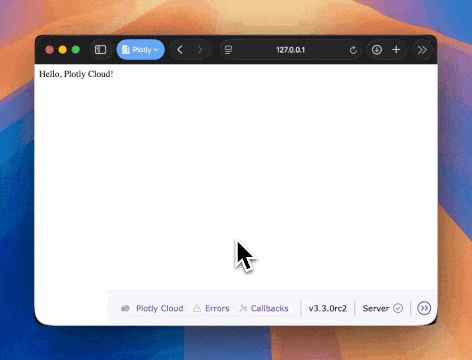This screenshot has height=360, width=472.
Task: Click the Server status label
Action: point(376,308)
